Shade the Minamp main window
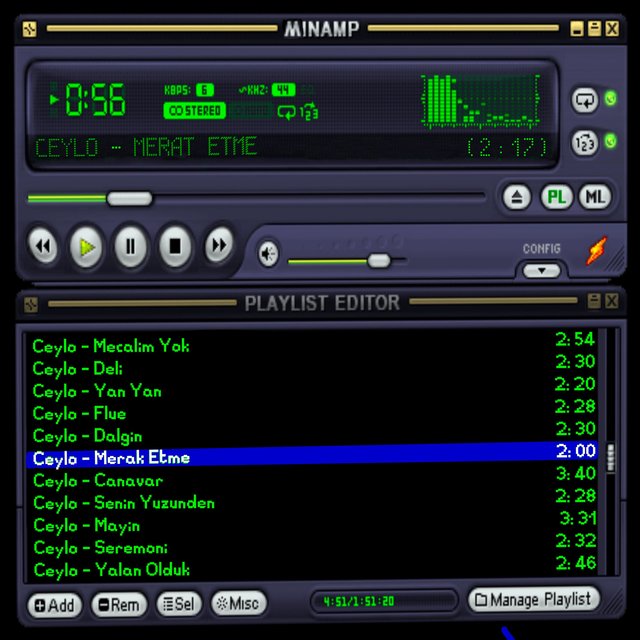 coord(594,29)
